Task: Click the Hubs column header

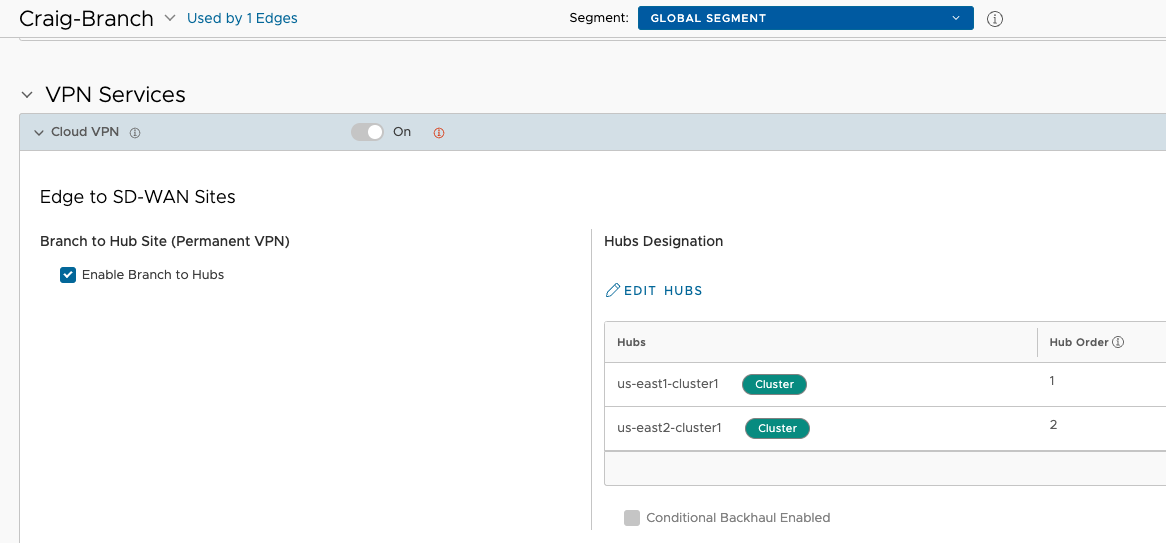Action: pos(821,342)
